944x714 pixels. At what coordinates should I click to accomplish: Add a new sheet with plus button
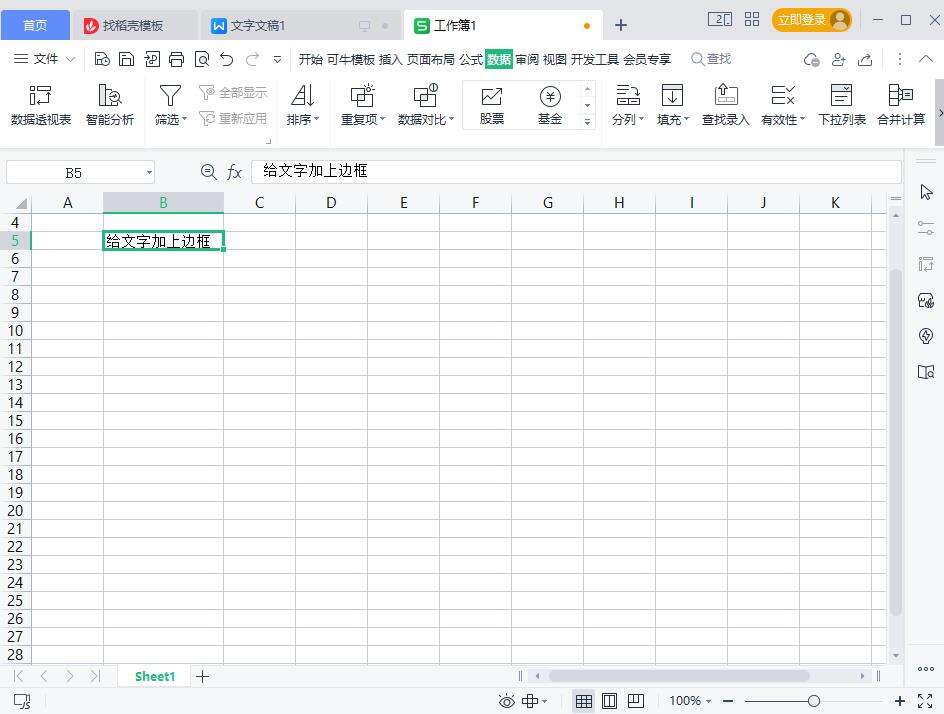[203, 676]
